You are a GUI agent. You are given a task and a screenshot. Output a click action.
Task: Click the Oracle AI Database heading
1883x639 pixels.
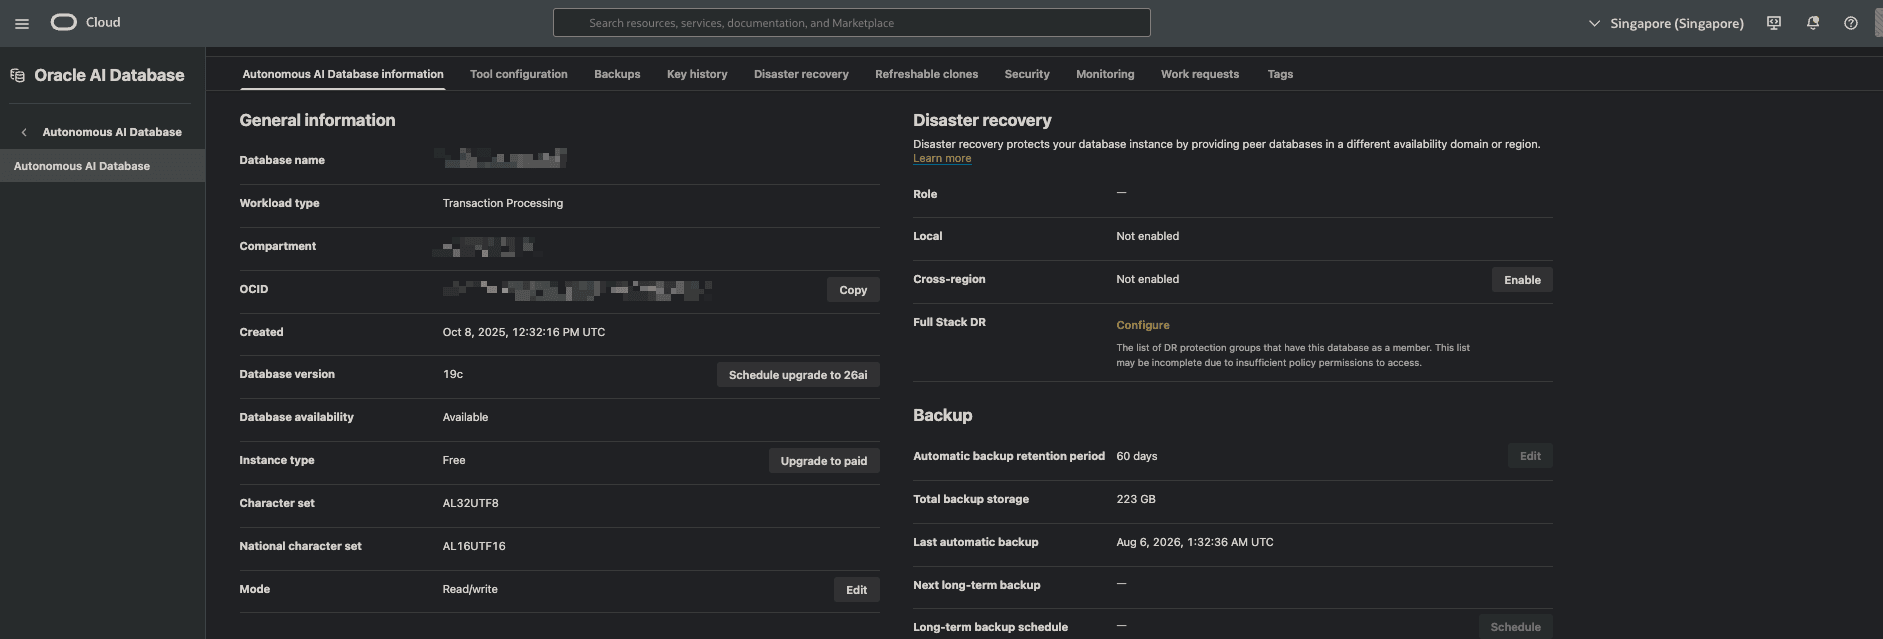[x=109, y=75]
